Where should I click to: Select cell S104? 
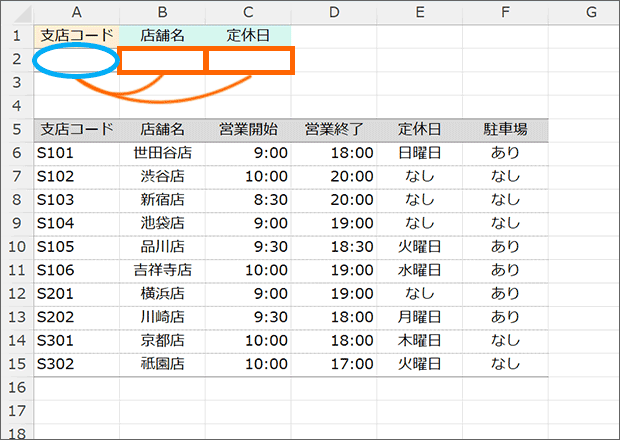tap(77, 223)
